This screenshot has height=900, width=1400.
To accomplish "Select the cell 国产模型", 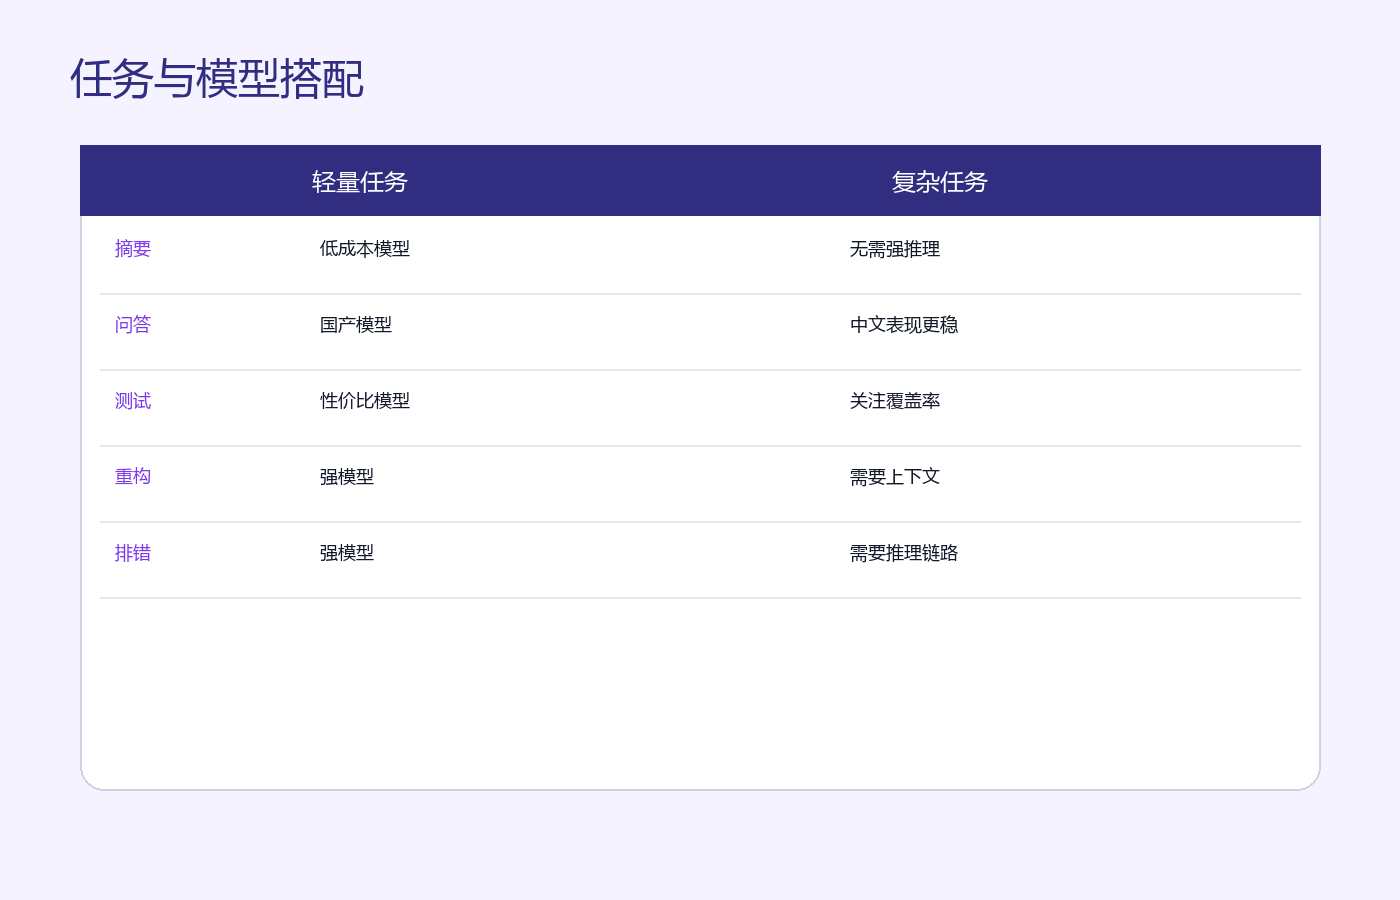I will click(x=356, y=325).
